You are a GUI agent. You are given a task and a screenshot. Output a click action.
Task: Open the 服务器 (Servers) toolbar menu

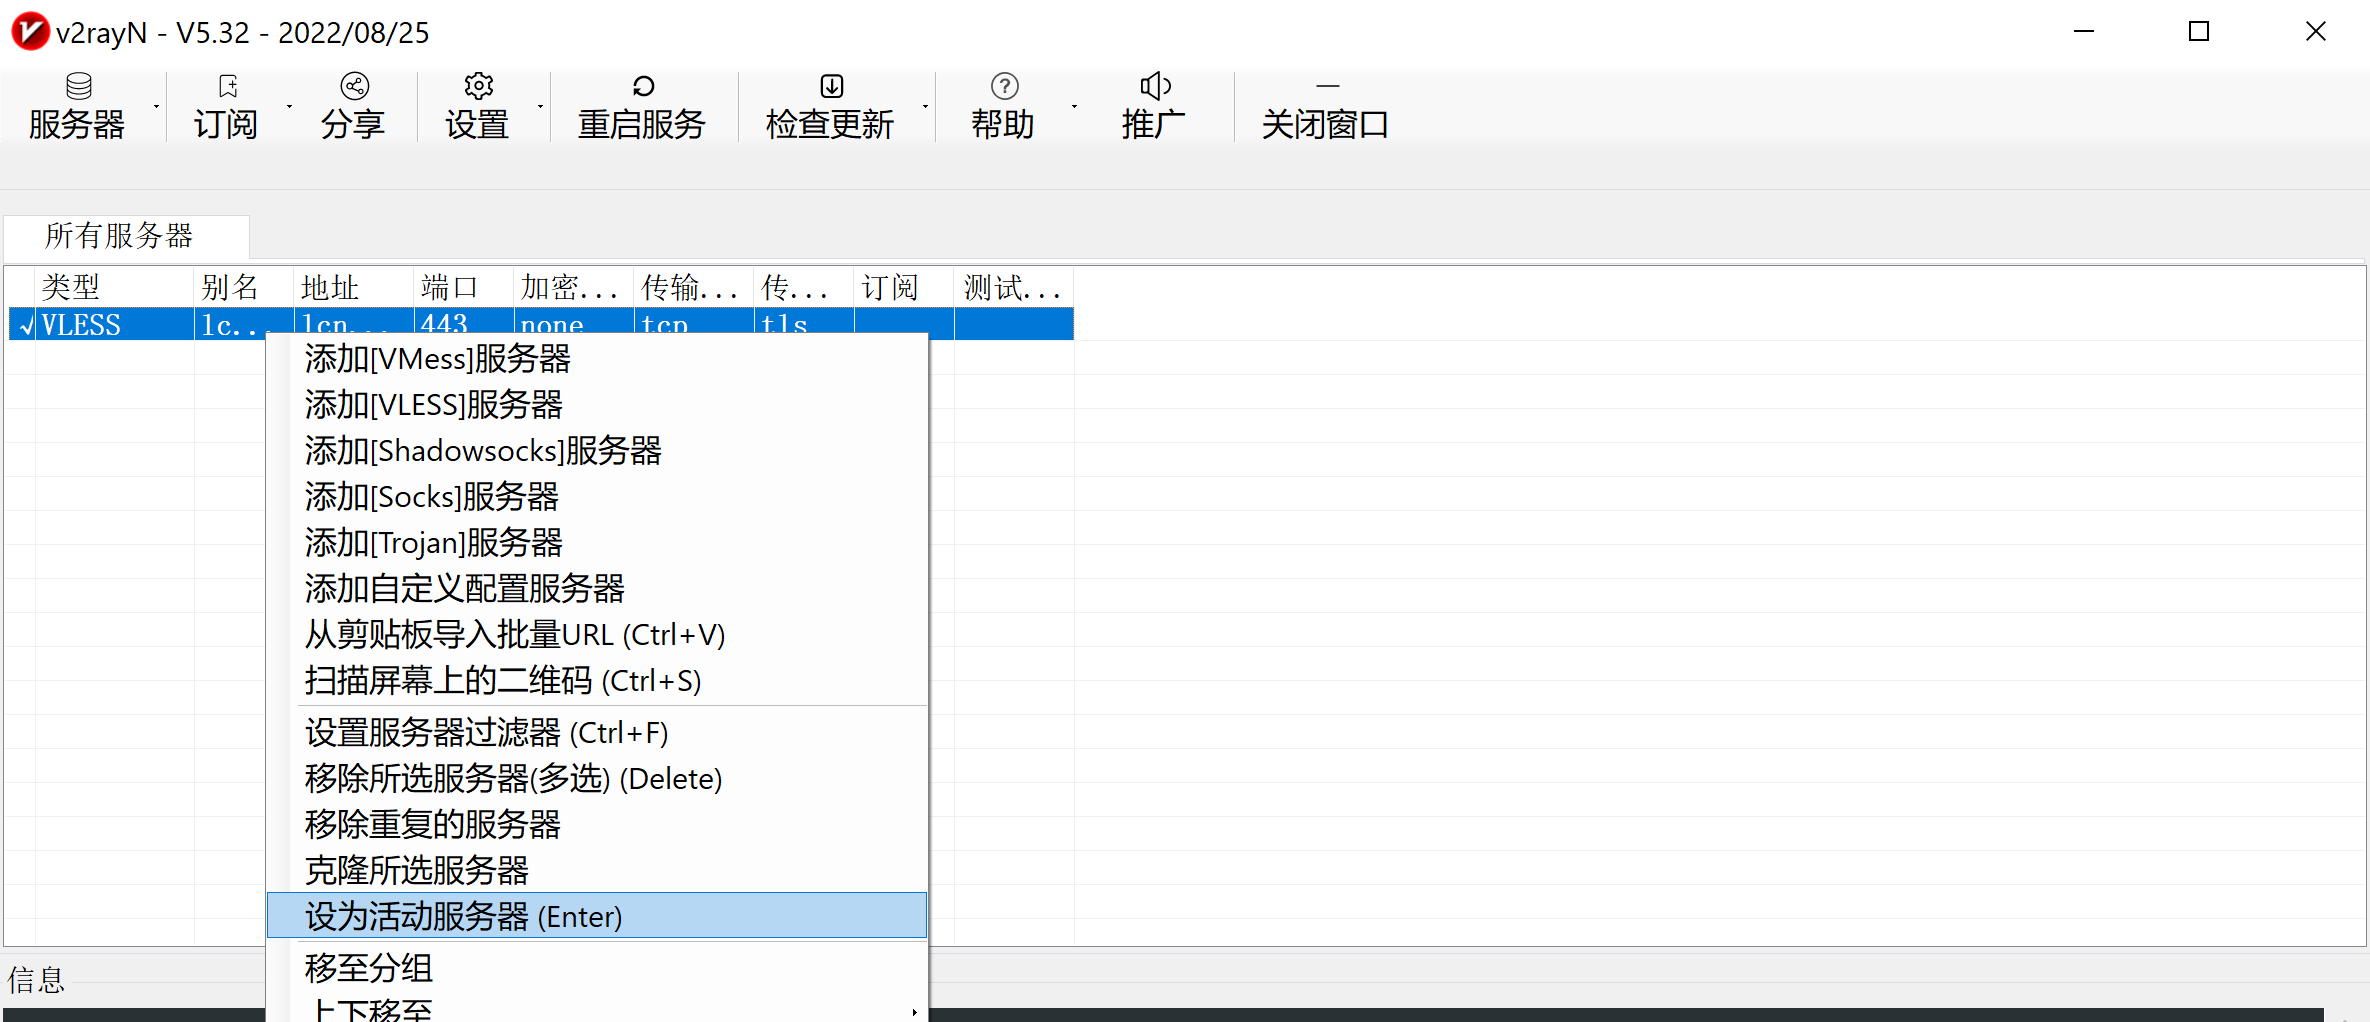(77, 107)
